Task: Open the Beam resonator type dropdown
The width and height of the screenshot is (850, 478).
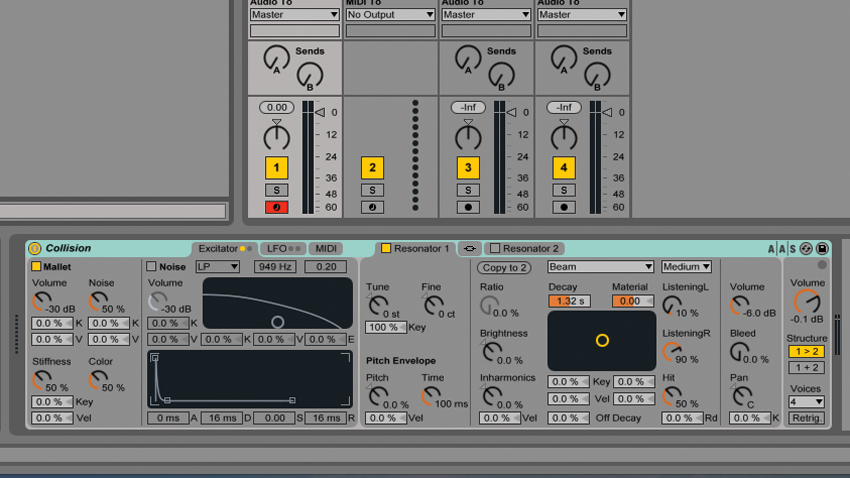Action: [x=601, y=267]
